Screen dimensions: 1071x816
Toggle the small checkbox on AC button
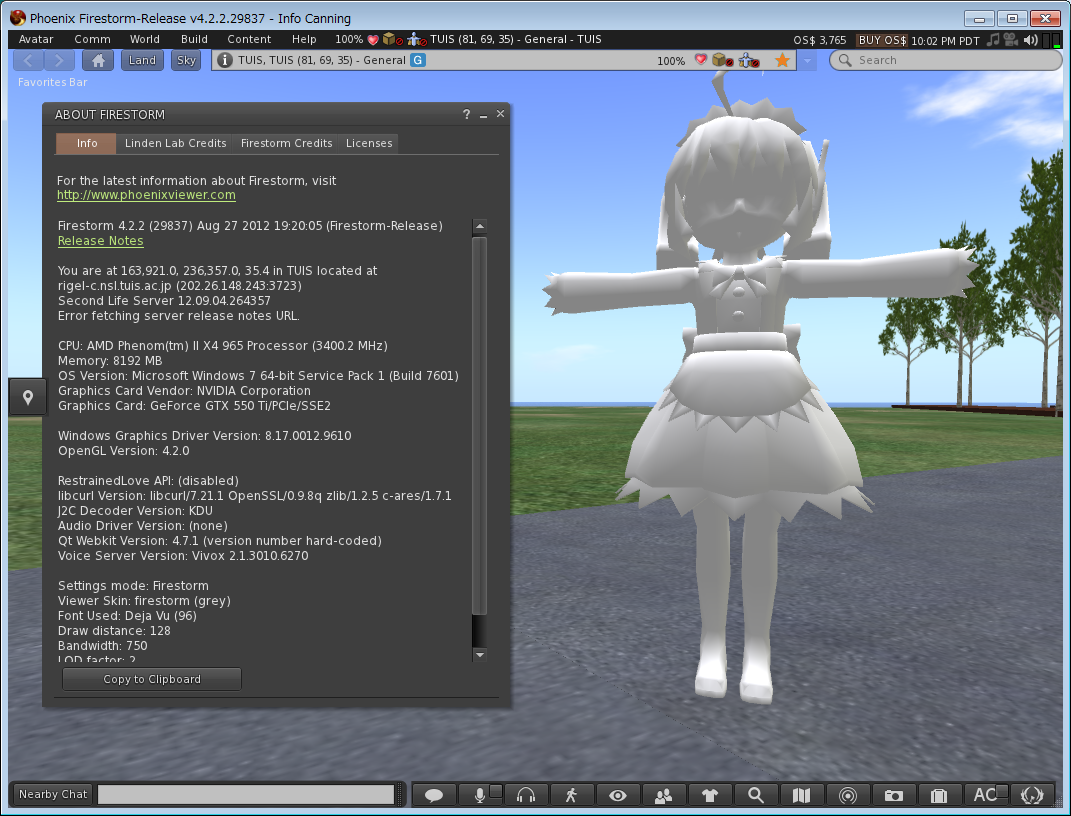1002,791
